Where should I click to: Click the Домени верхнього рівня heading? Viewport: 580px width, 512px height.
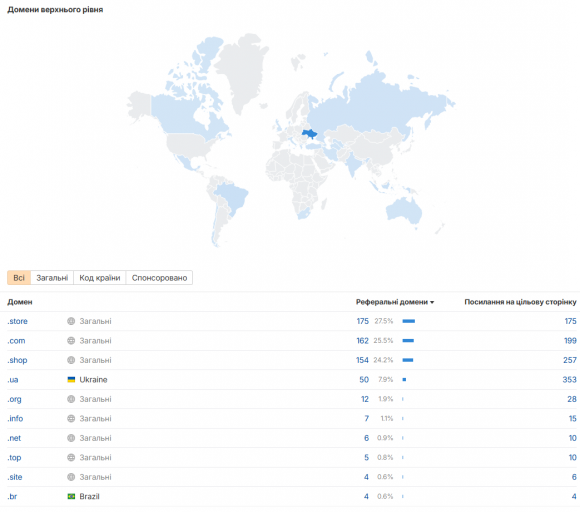pyautogui.click(x=55, y=10)
